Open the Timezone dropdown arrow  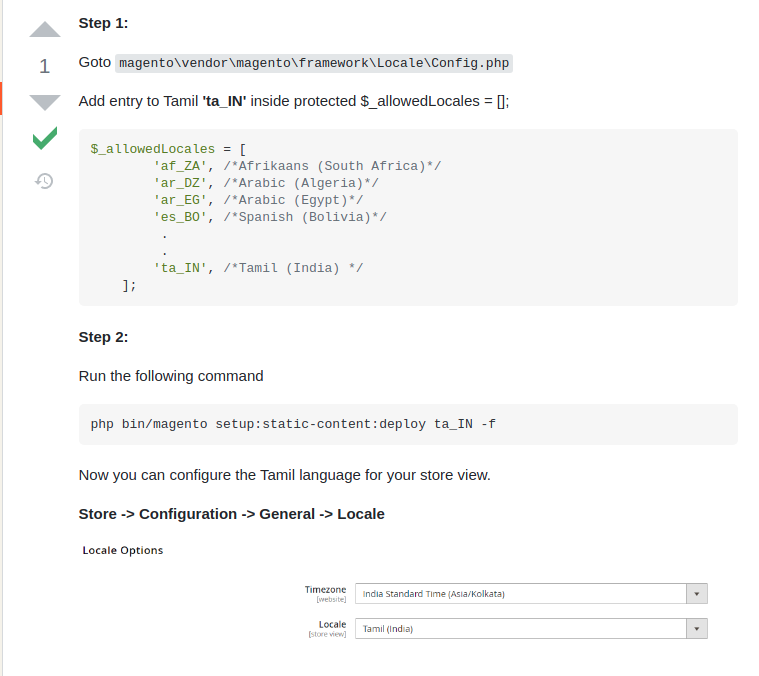[697, 594]
